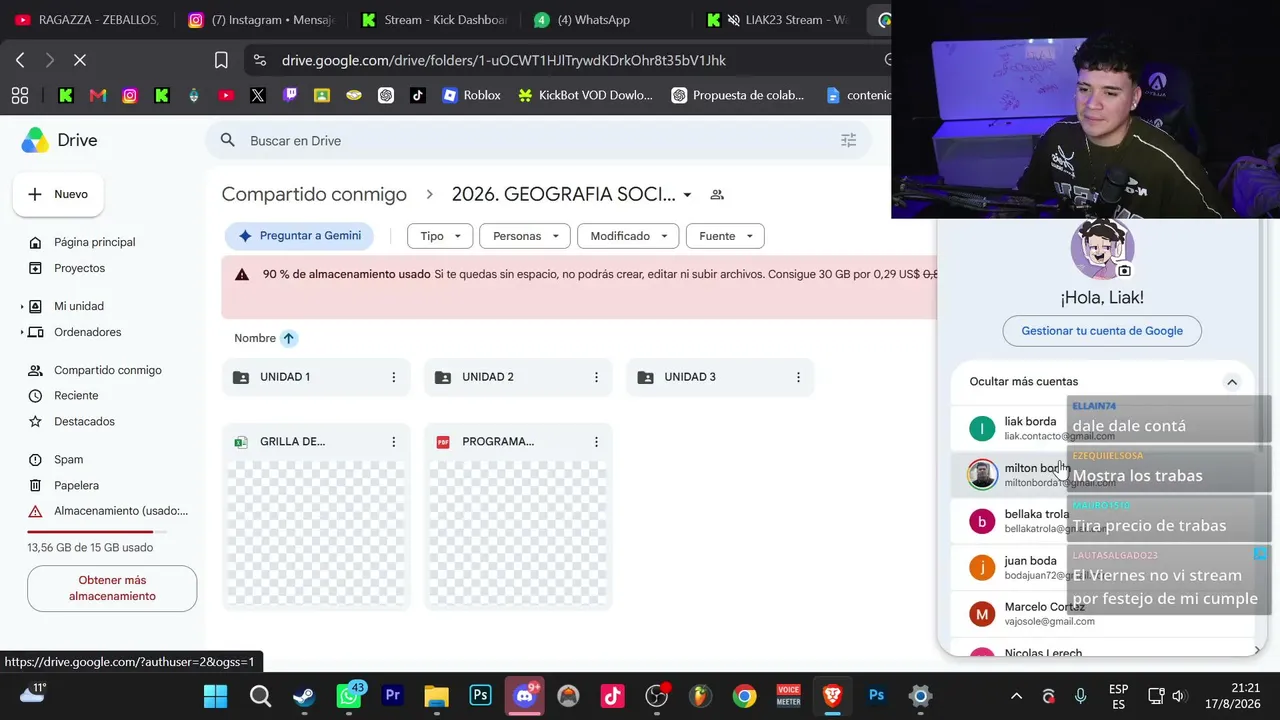
Task: Open the YouTube bookmark icon
Action: (226, 95)
